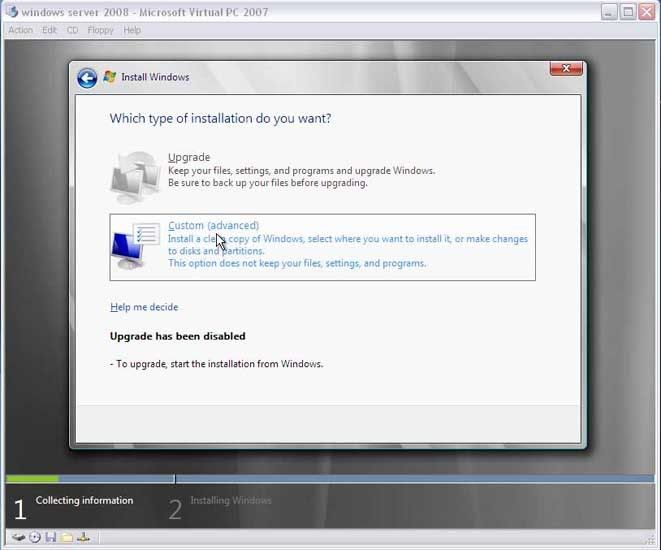
Task: Choose the Custom (advanced) installation option
Action: click(x=322, y=247)
